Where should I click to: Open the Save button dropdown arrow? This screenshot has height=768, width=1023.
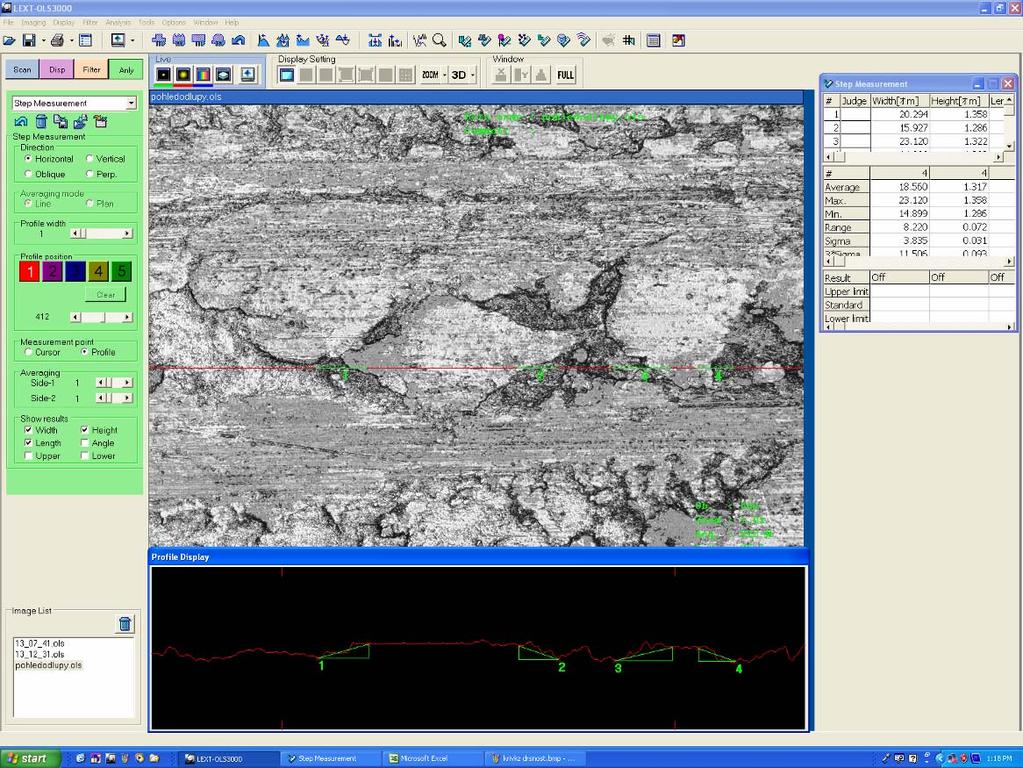(x=43, y=40)
